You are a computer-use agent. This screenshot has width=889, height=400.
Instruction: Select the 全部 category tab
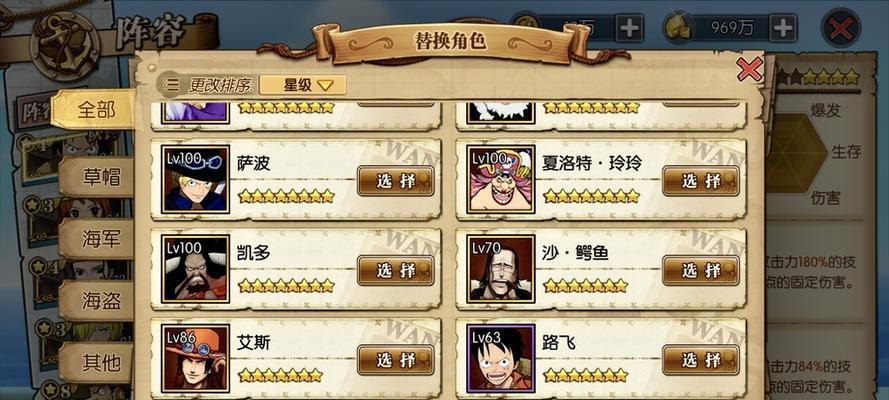point(95,110)
